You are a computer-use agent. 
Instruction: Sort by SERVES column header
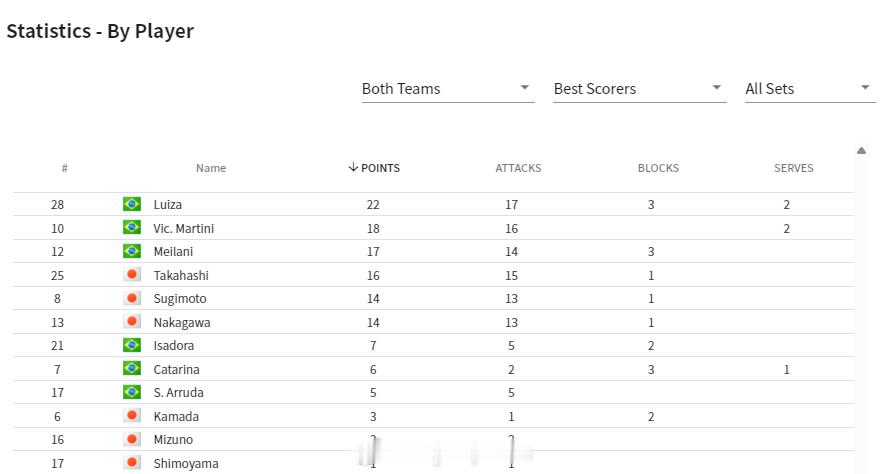(x=793, y=168)
